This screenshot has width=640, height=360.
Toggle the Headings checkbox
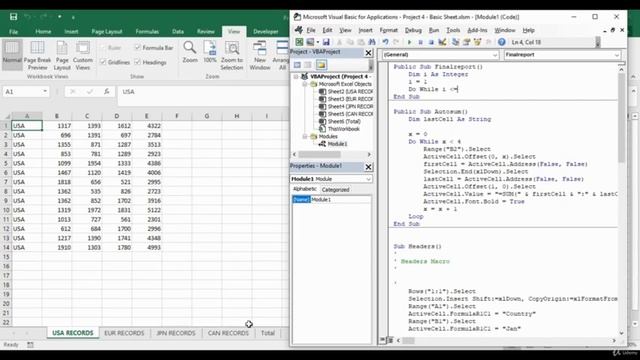pyautogui.click(x=138, y=62)
